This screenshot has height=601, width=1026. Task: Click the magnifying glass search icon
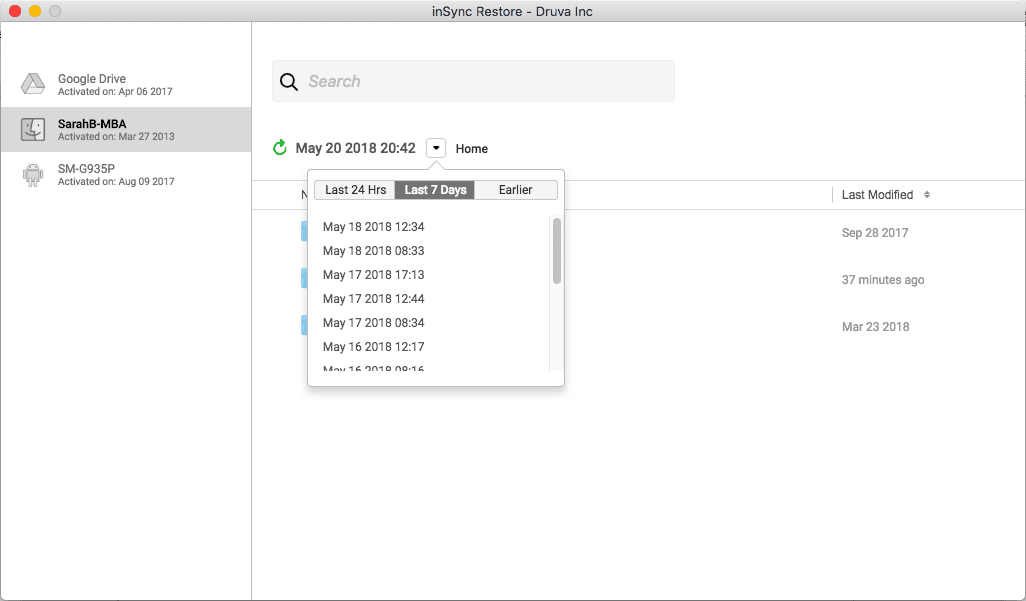tap(289, 82)
